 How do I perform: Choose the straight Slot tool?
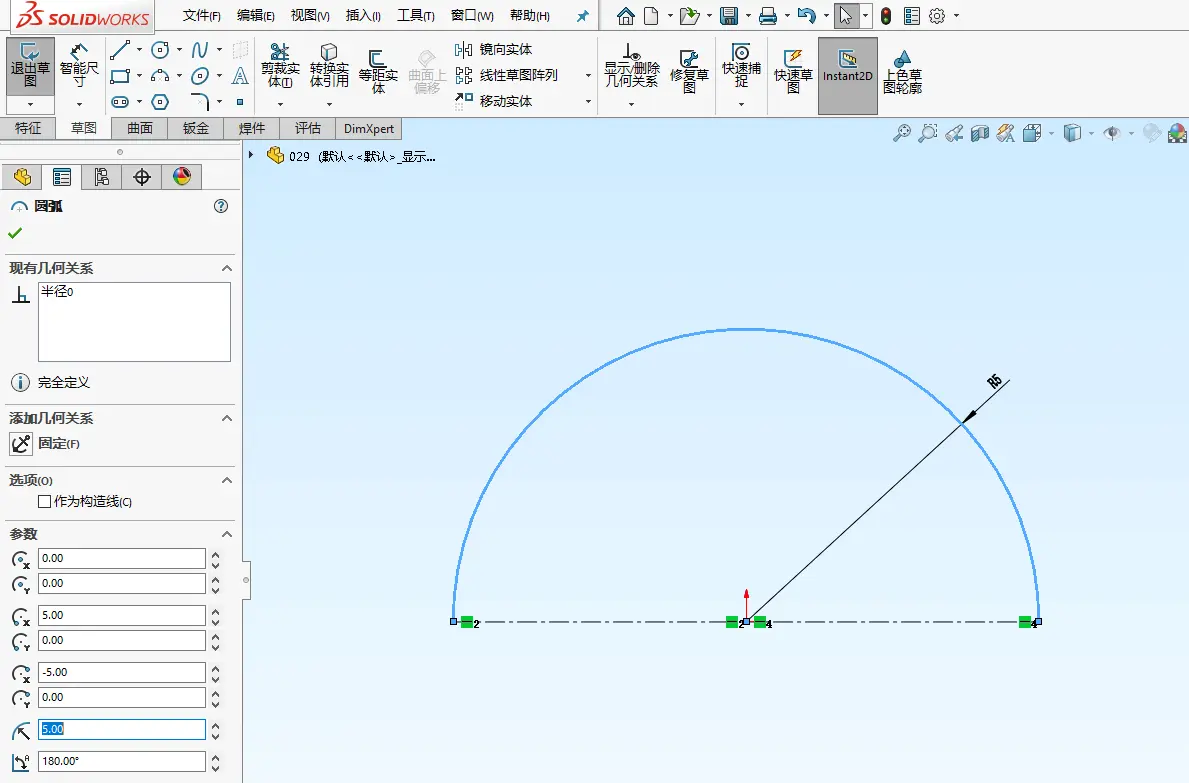pos(120,102)
